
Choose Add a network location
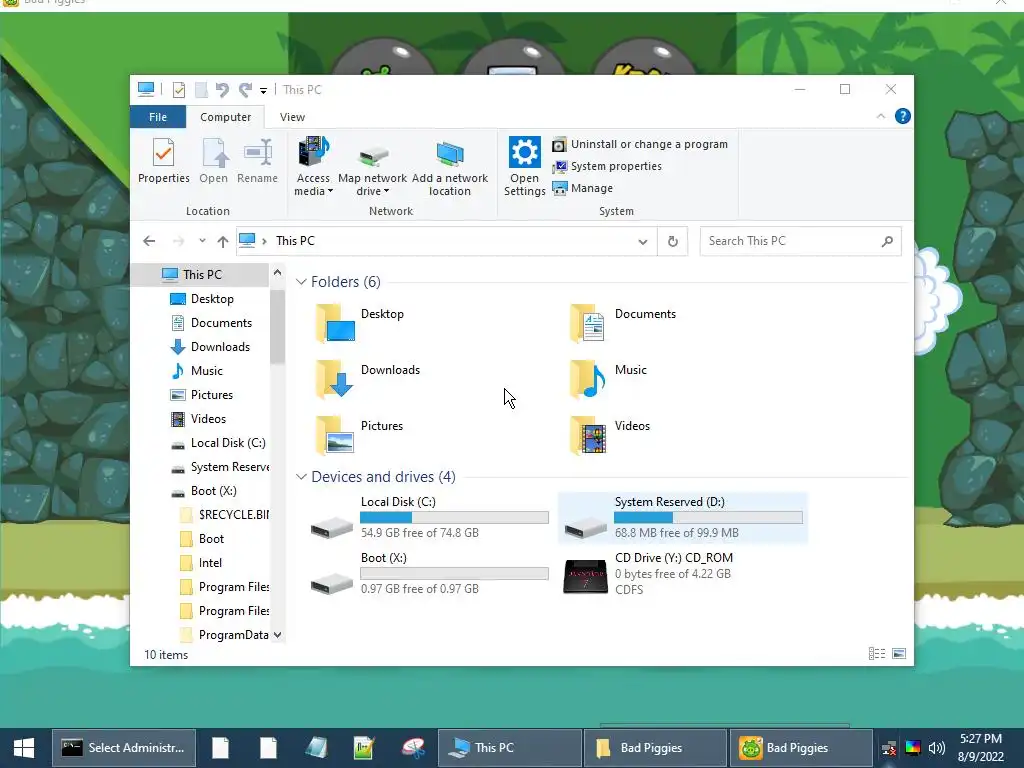point(449,167)
